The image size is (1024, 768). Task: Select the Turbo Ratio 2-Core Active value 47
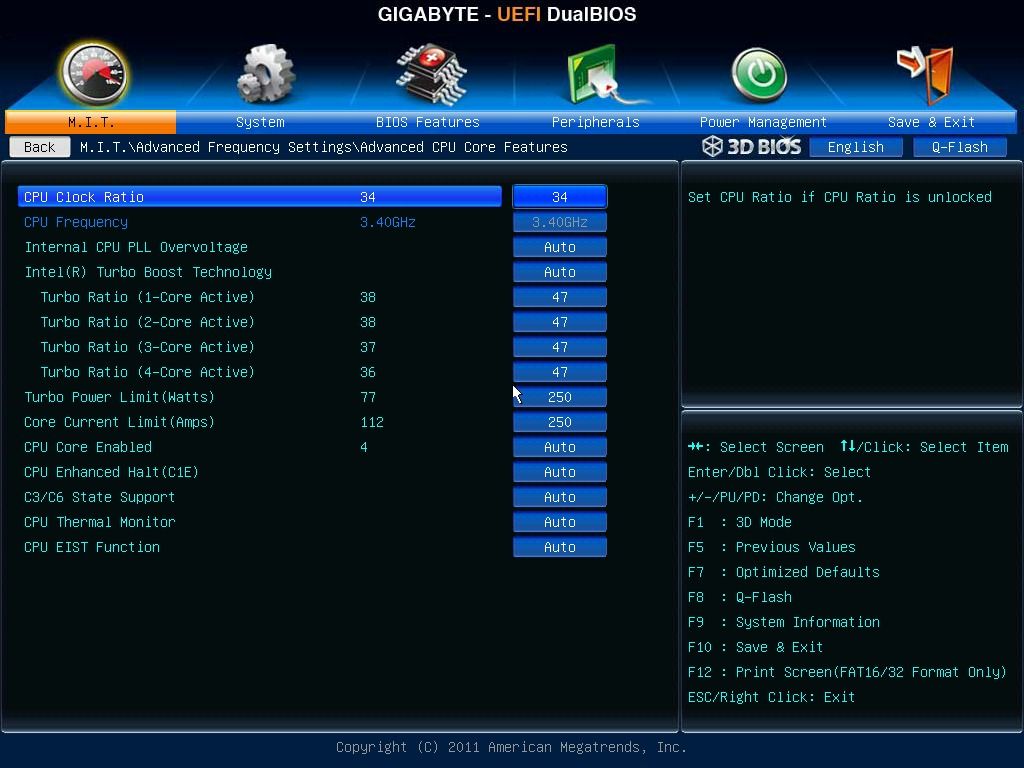[x=560, y=322]
